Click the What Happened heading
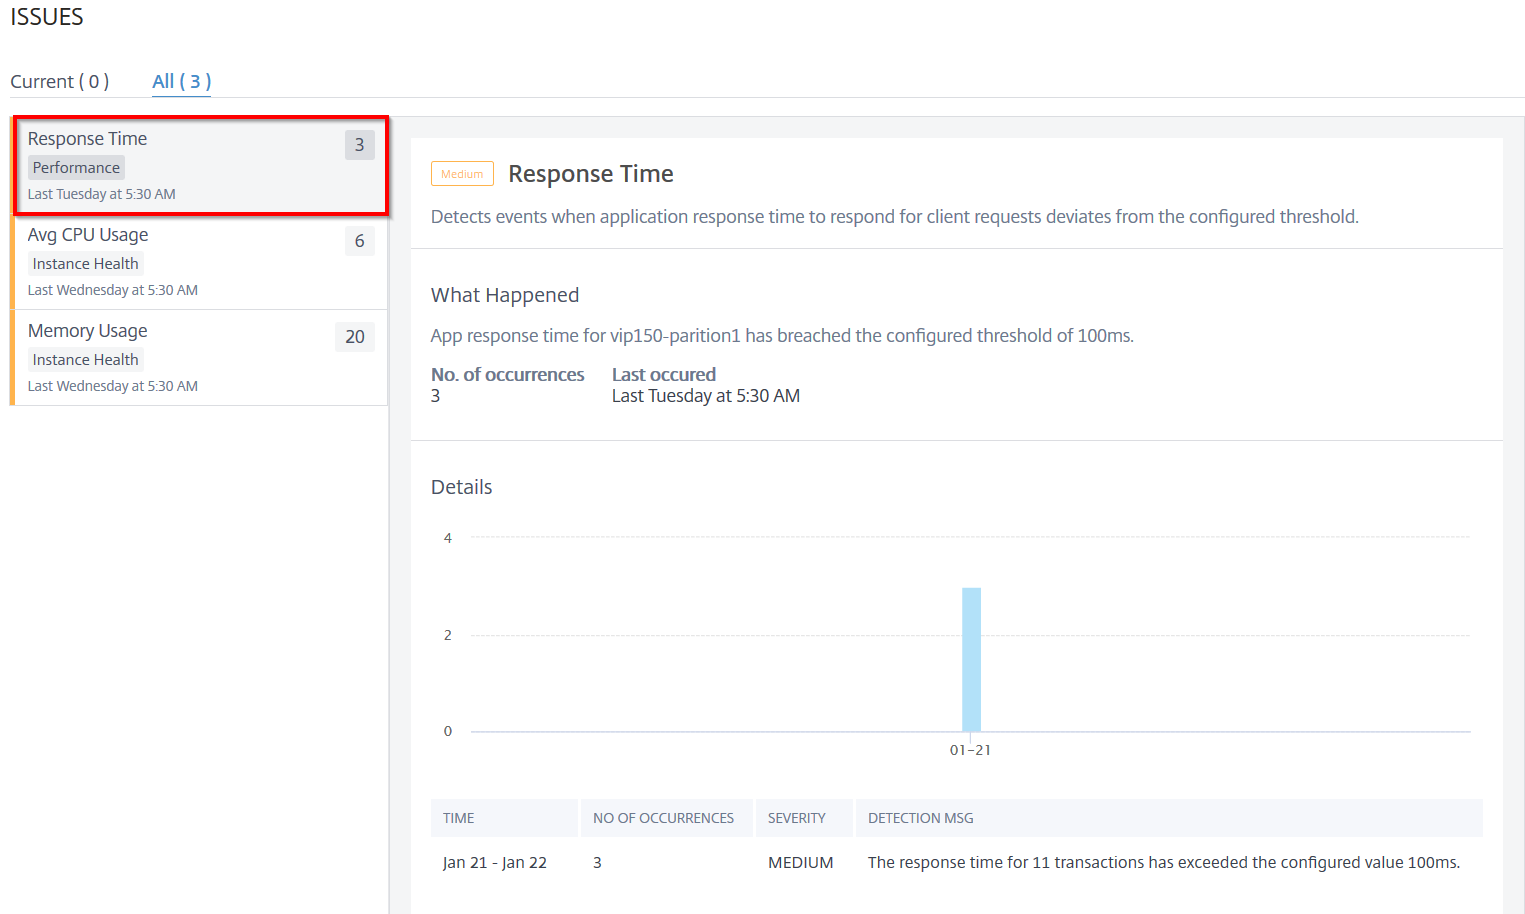Screen dimensions: 1525x914 coord(505,295)
